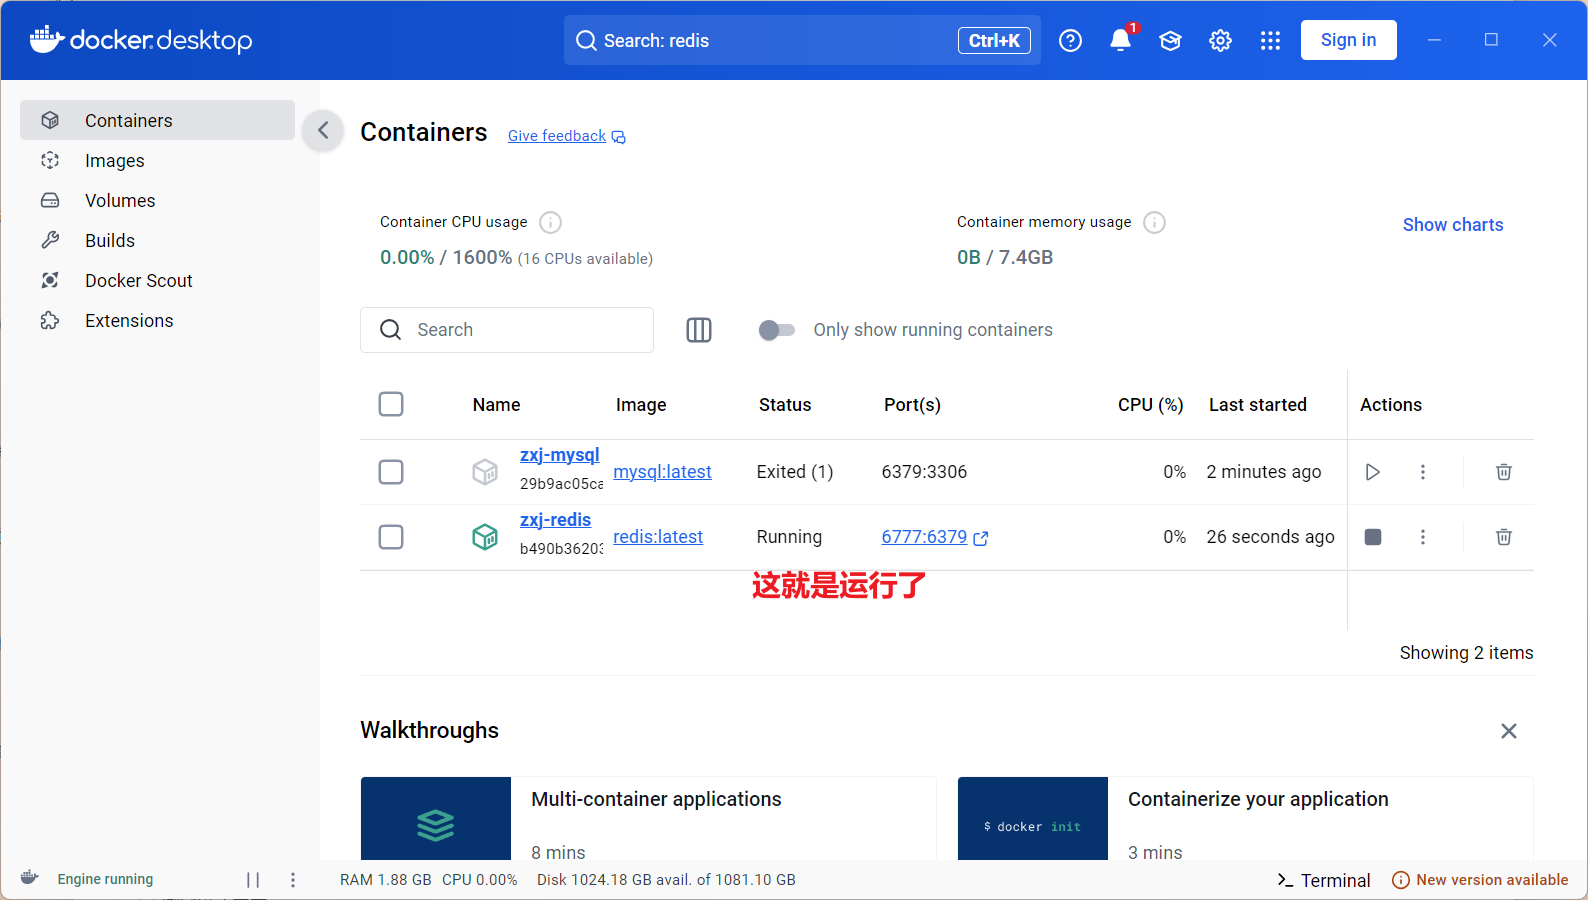Open the Help question mark icon
Screen dimensions: 1588x900
(1070, 40)
